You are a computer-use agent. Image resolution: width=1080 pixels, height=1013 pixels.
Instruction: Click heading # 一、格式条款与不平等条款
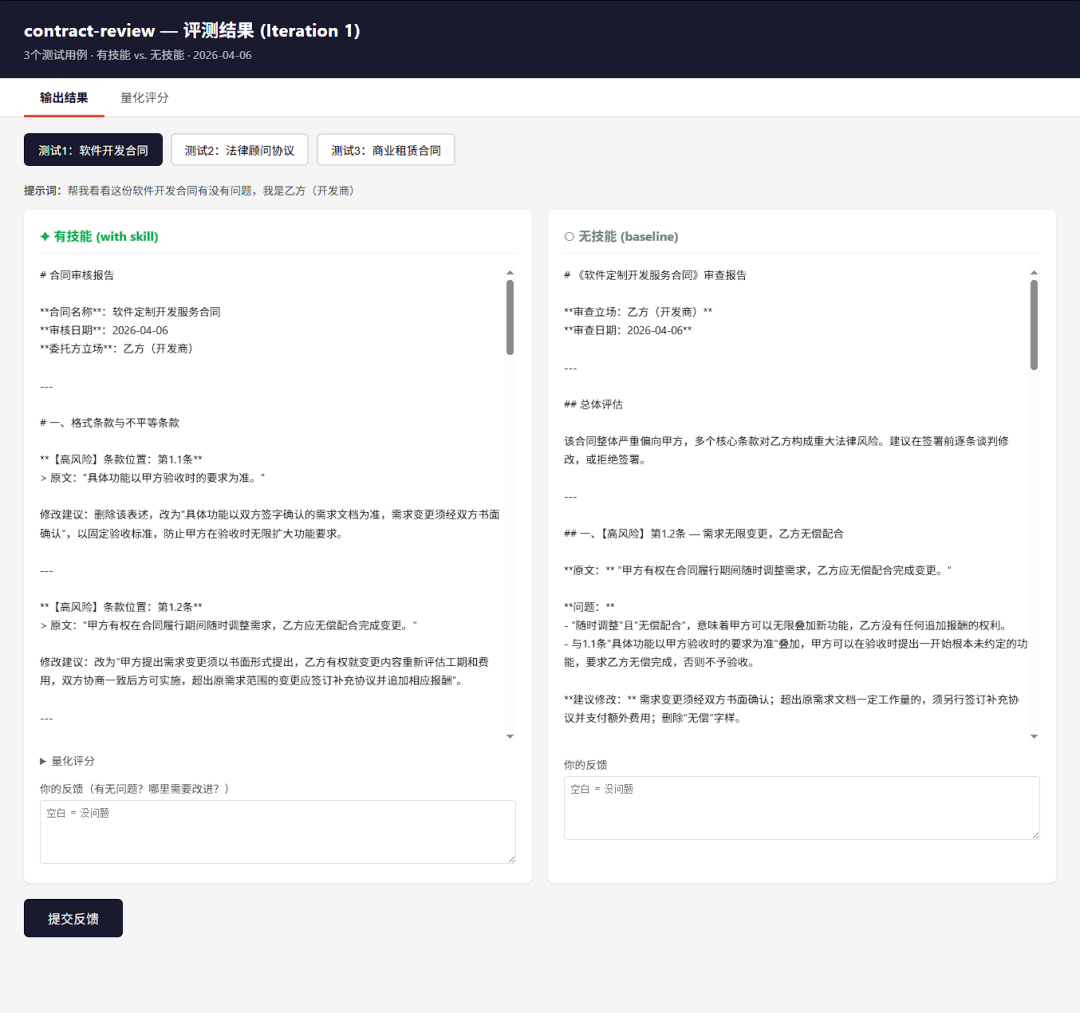(110, 423)
